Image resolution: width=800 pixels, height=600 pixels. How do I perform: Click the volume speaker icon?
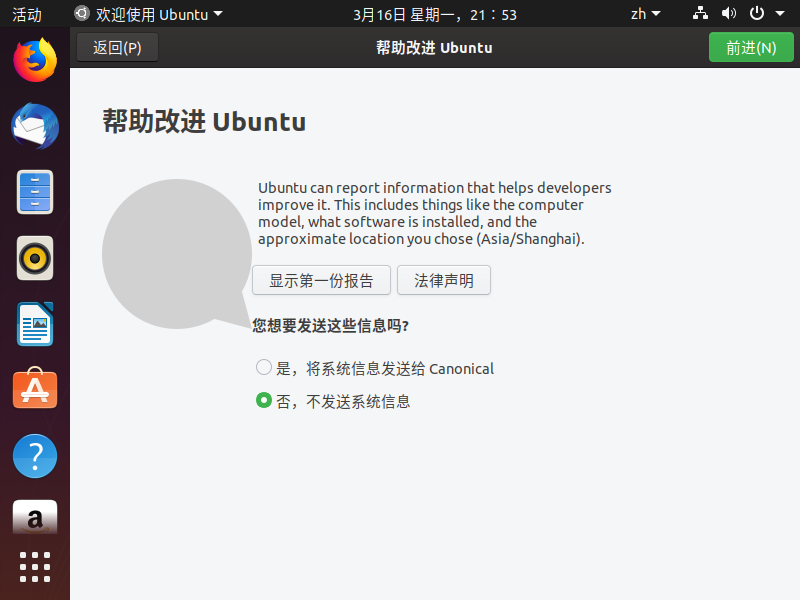click(729, 14)
